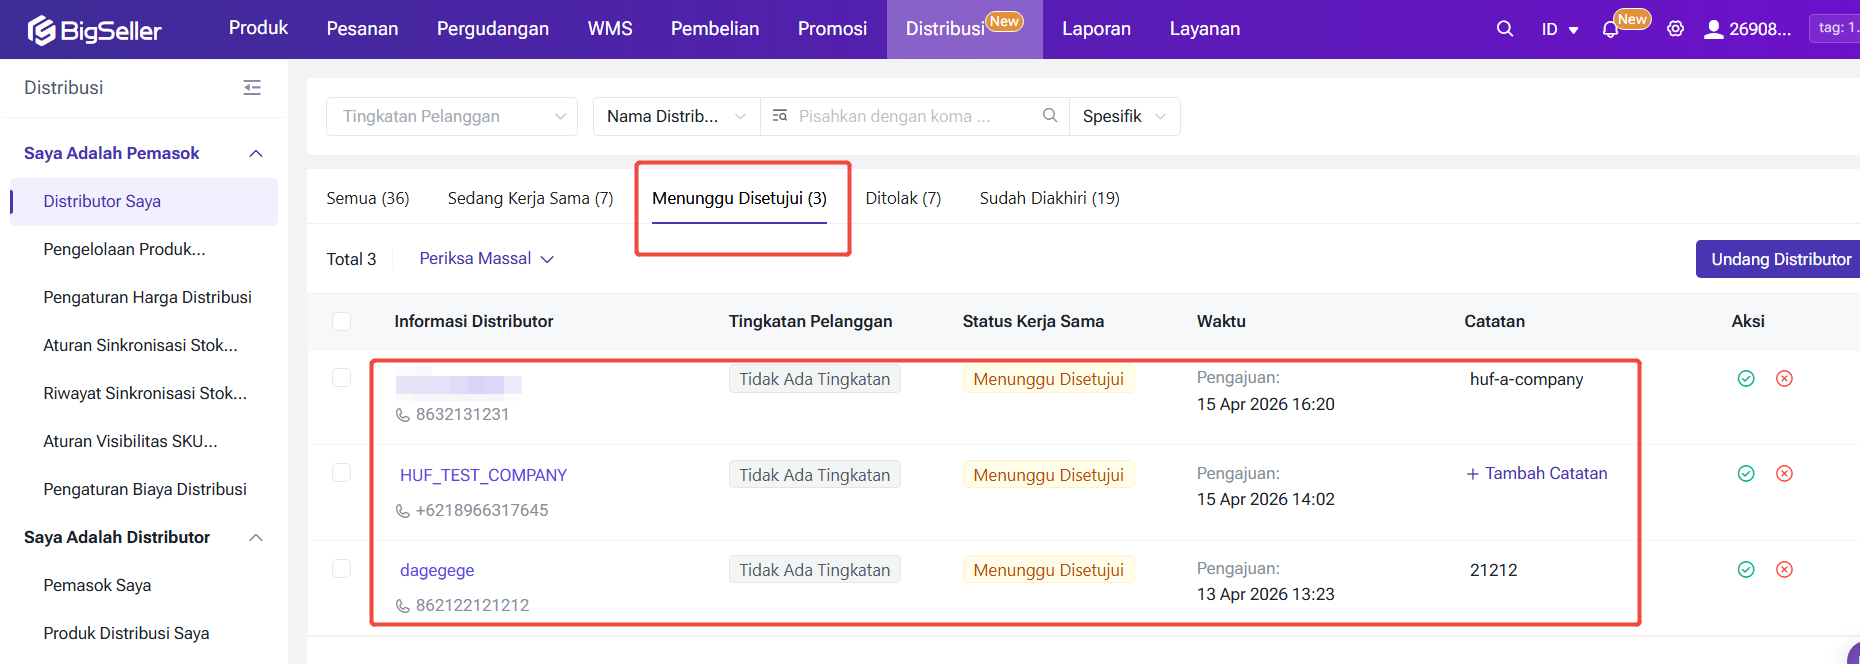Screen dimensions: 1860x664
Task: Expand the Periksa Massal dropdown
Action: (486, 259)
